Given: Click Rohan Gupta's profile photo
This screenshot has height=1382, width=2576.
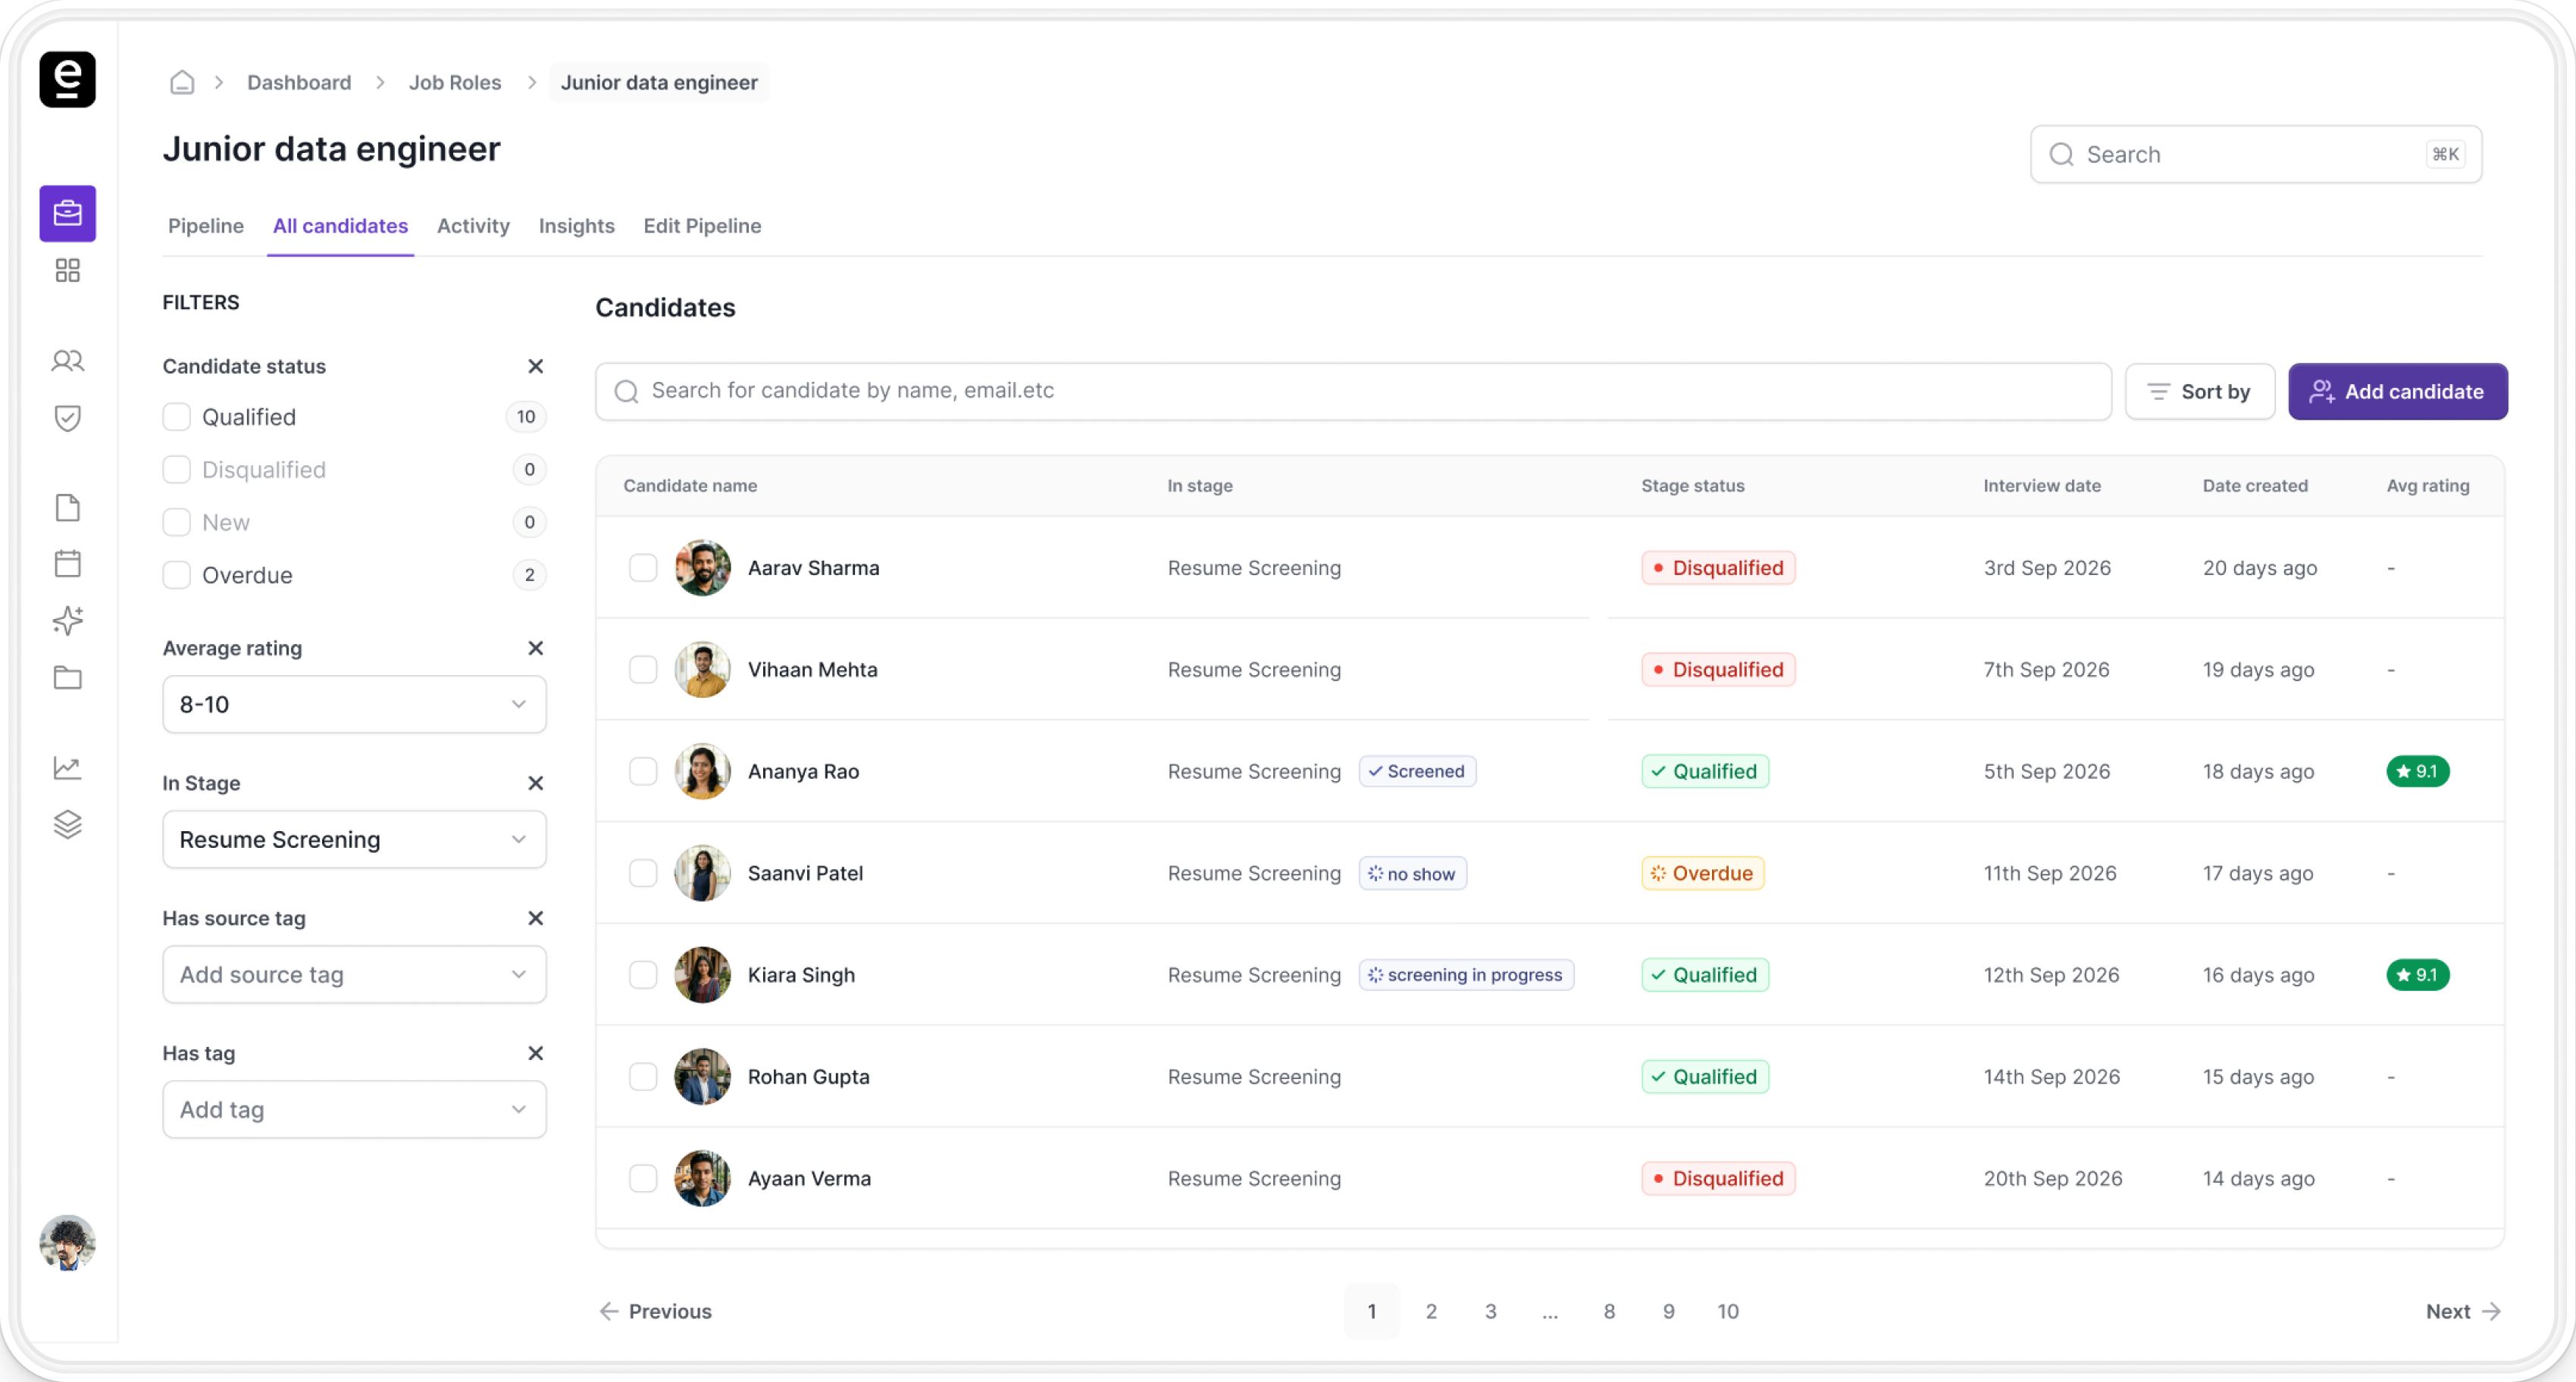Looking at the screenshot, I should pos(702,1077).
